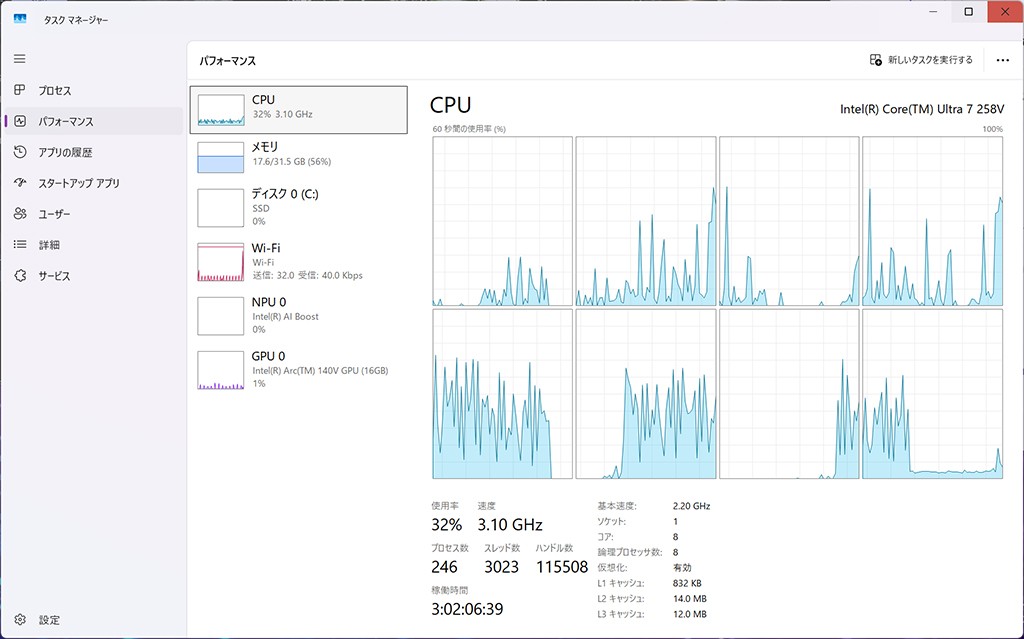Select GPU 0 Intel Arc item

[298, 369]
